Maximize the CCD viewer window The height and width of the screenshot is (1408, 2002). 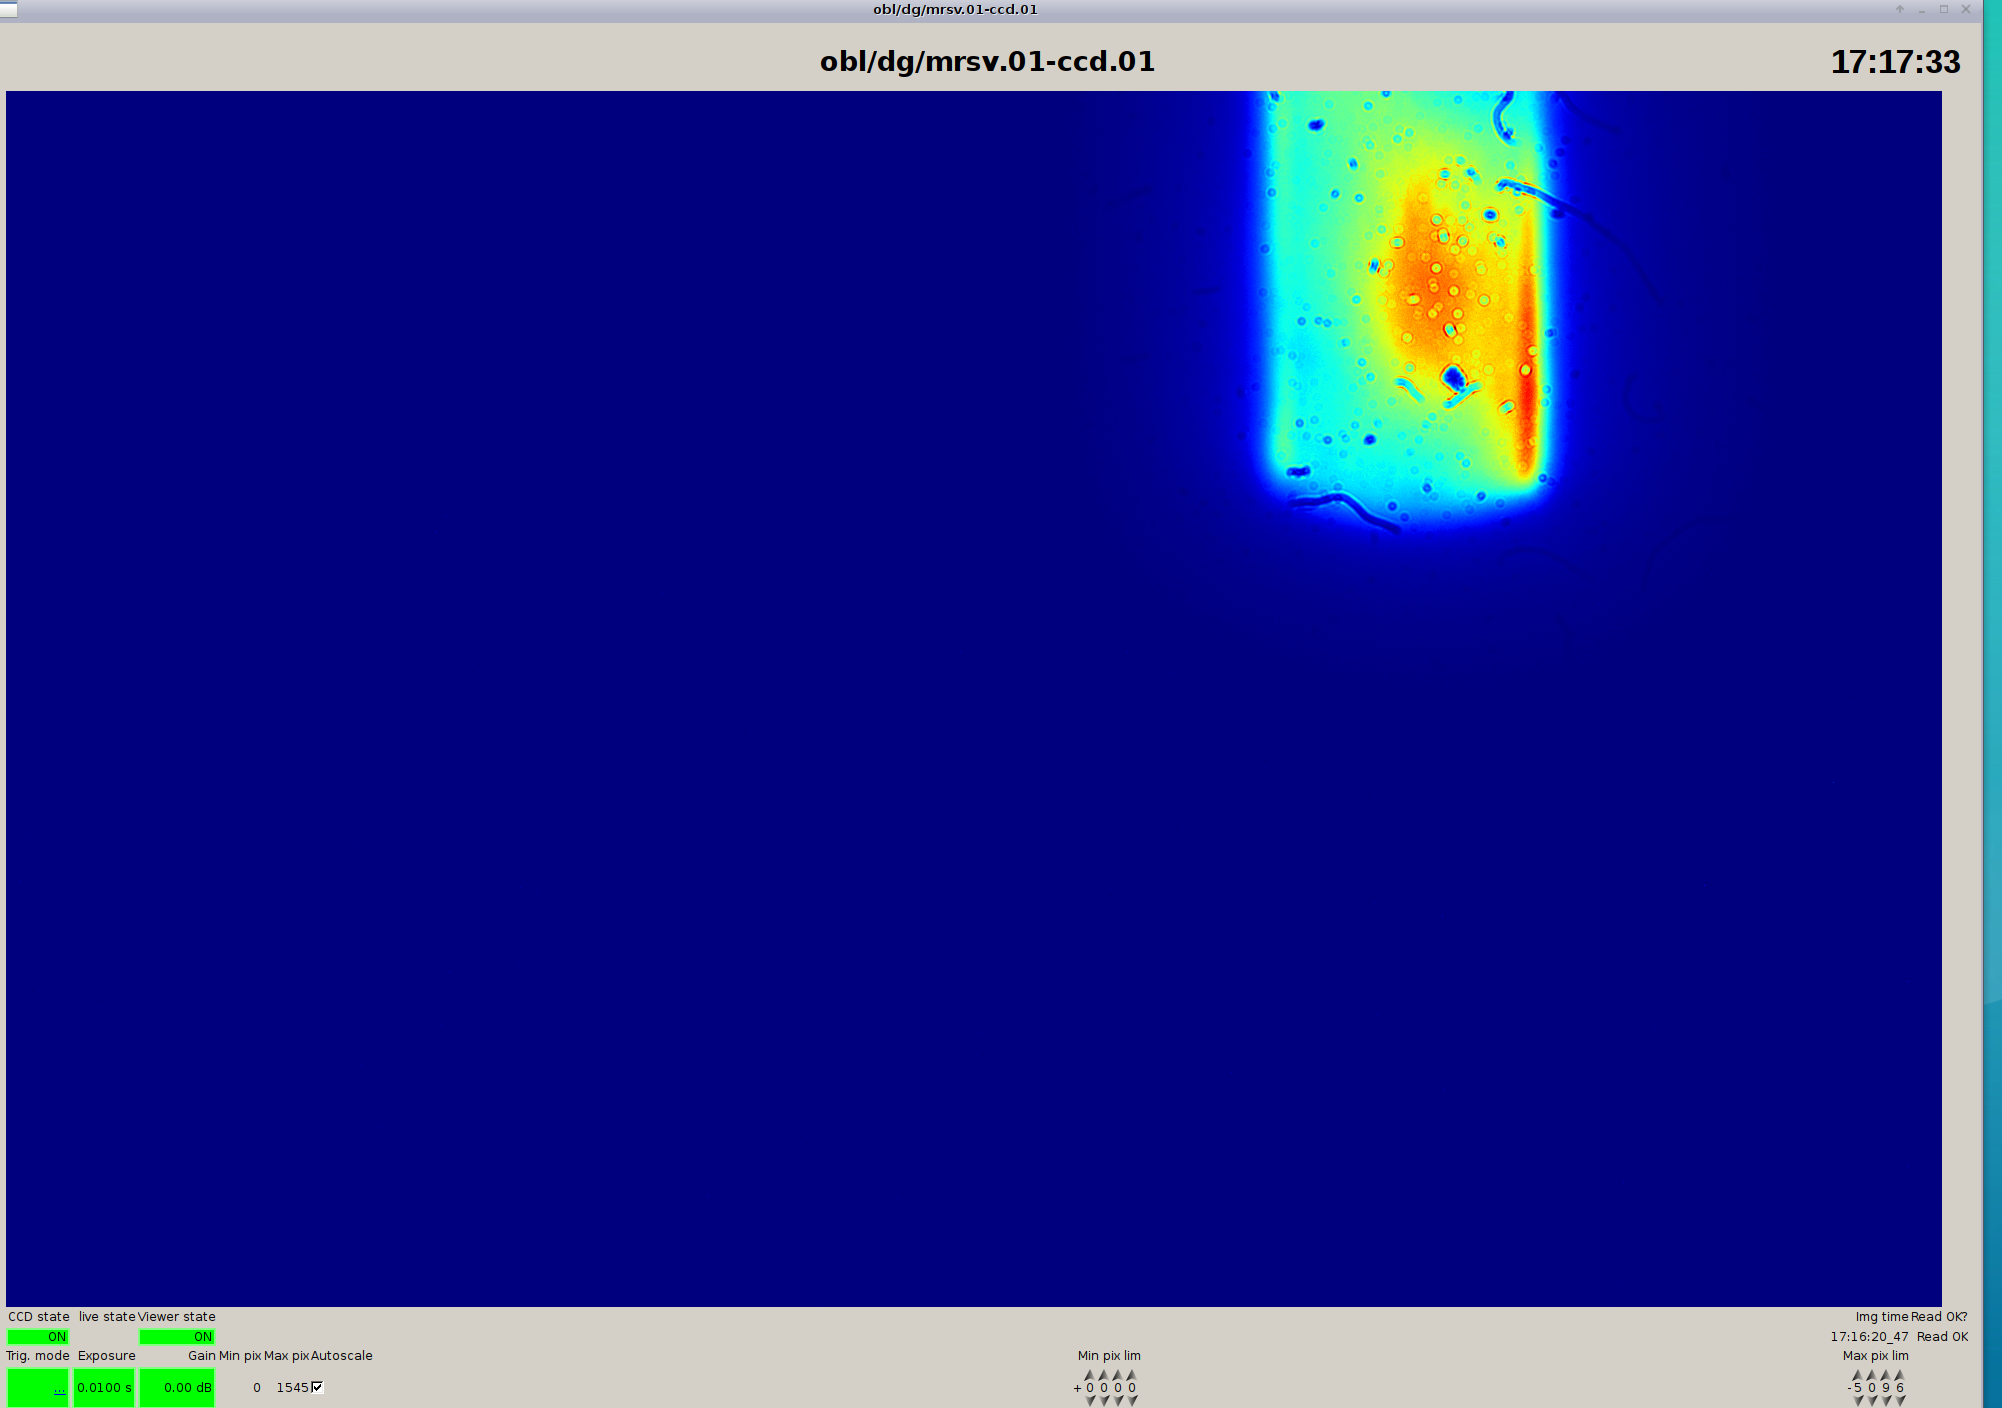pyautogui.click(x=1944, y=9)
